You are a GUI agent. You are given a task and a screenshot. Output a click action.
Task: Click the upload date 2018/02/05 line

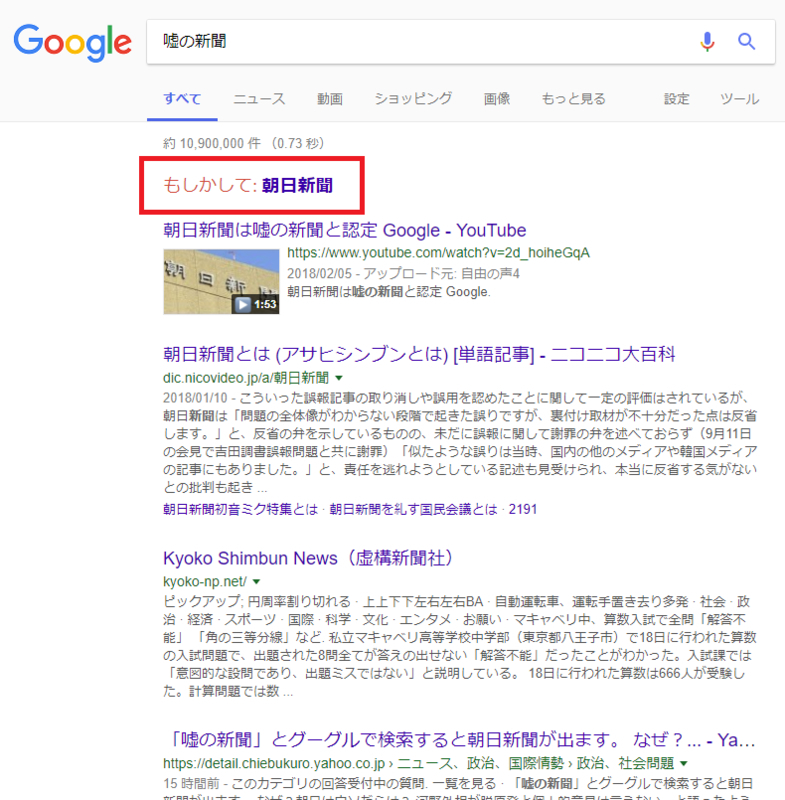click(x=403, y=273)
